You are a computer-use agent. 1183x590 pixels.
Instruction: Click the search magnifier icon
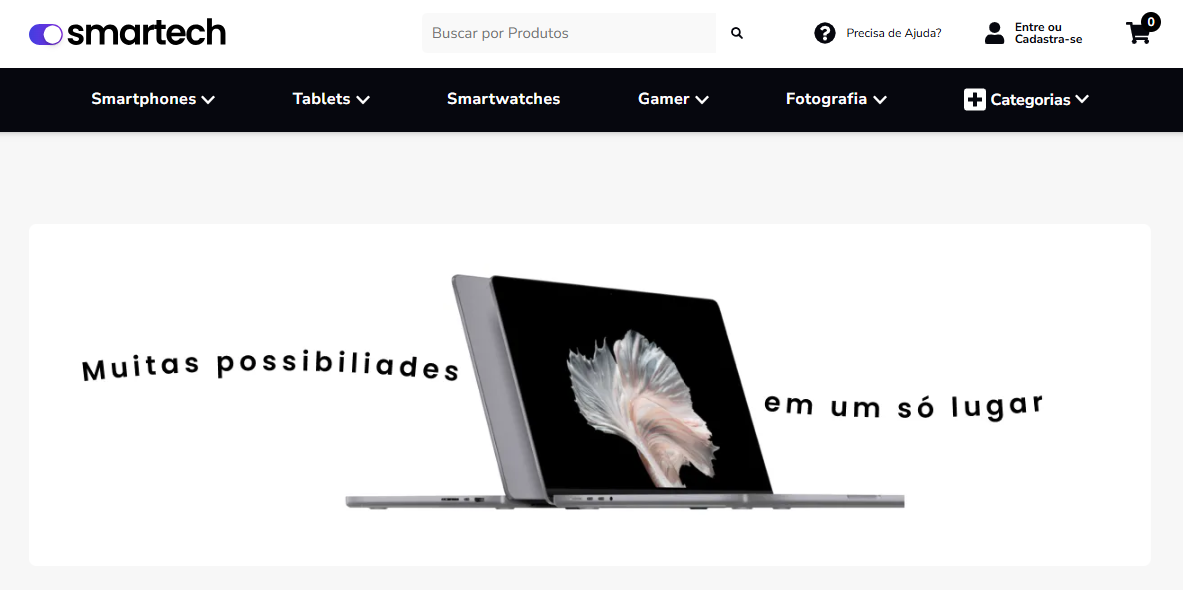click(737, 33)
